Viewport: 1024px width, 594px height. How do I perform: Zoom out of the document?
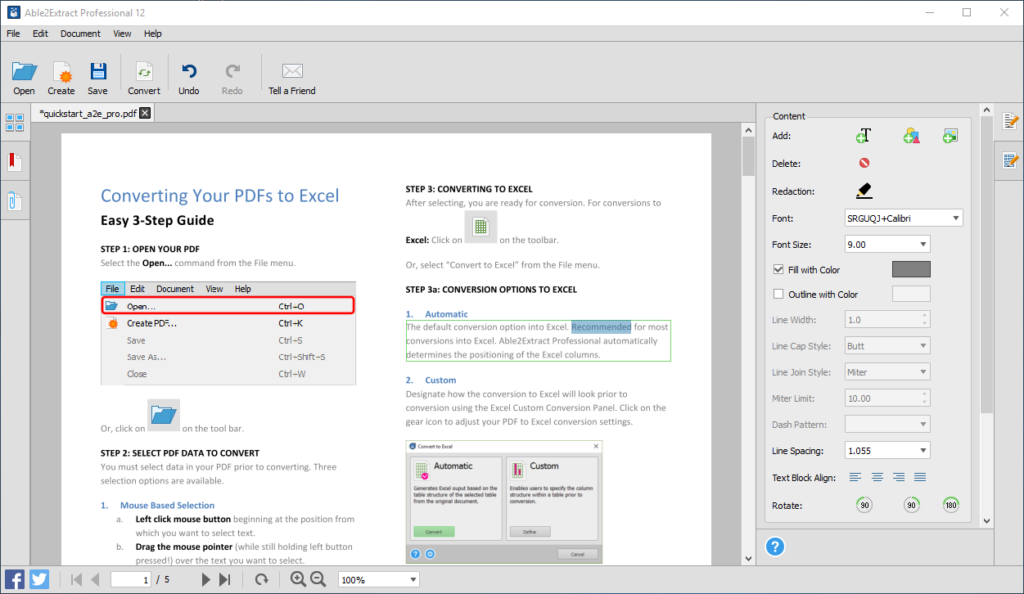coord(318,579)
